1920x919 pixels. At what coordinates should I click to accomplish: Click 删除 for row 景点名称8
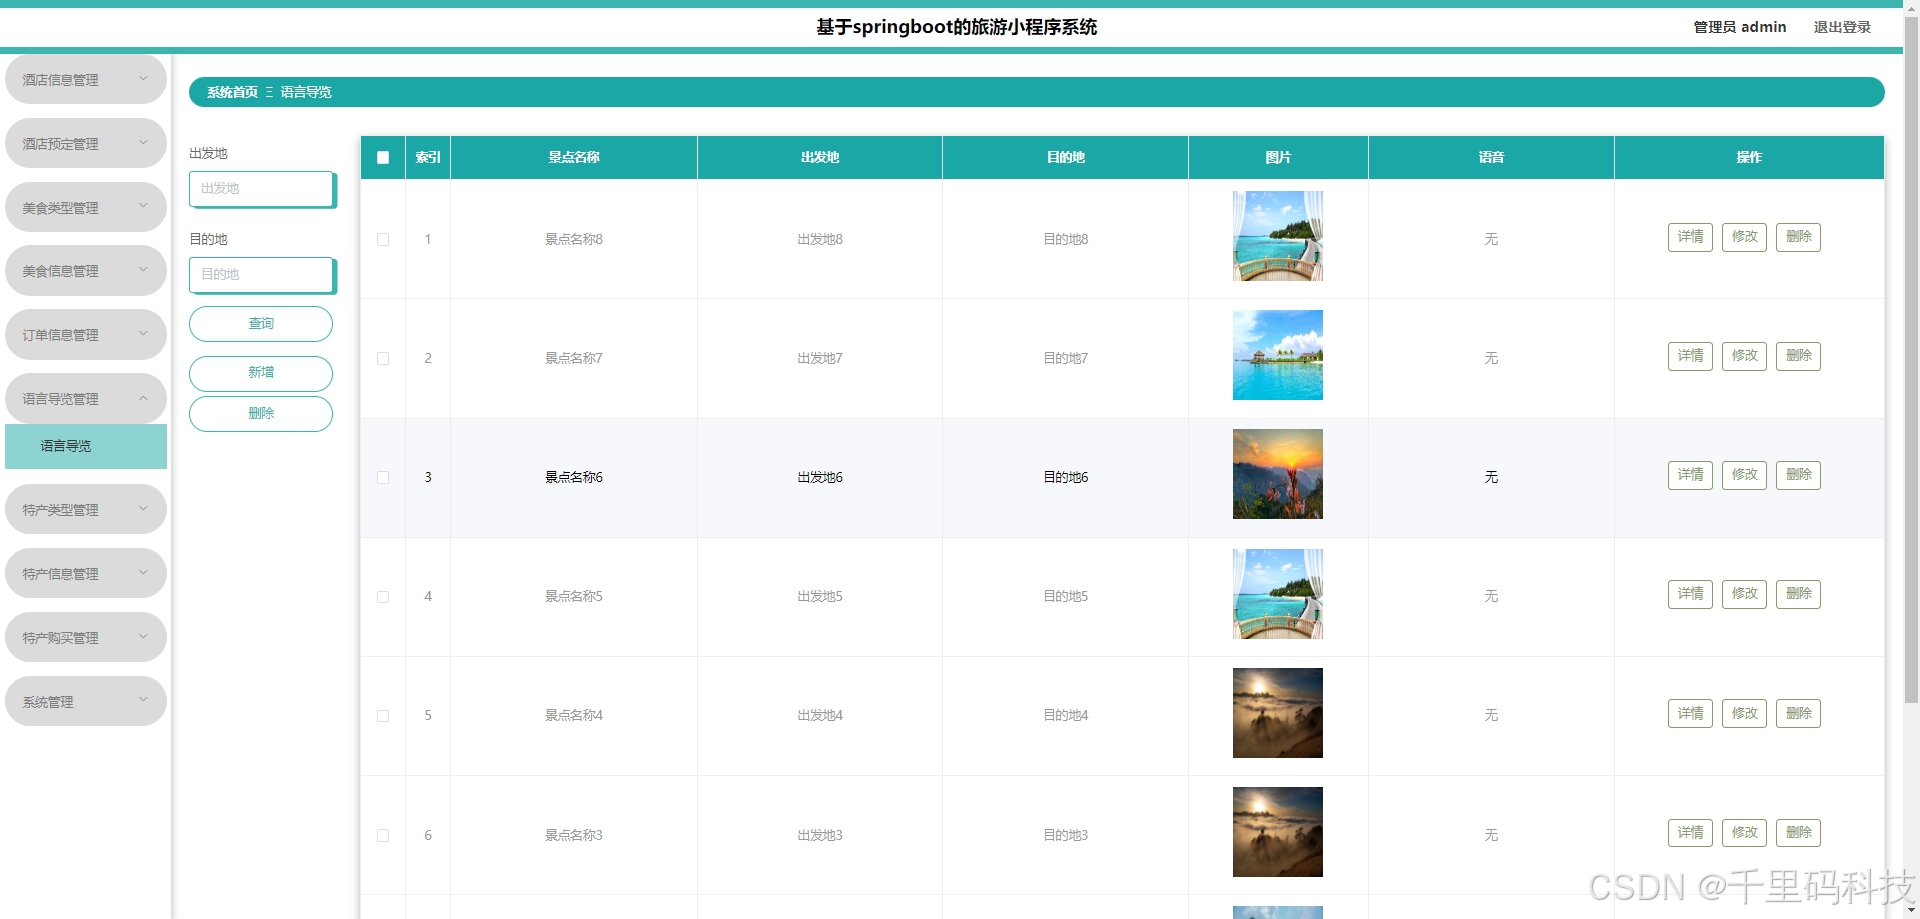pyautogui.click(x=1798, y=237)
